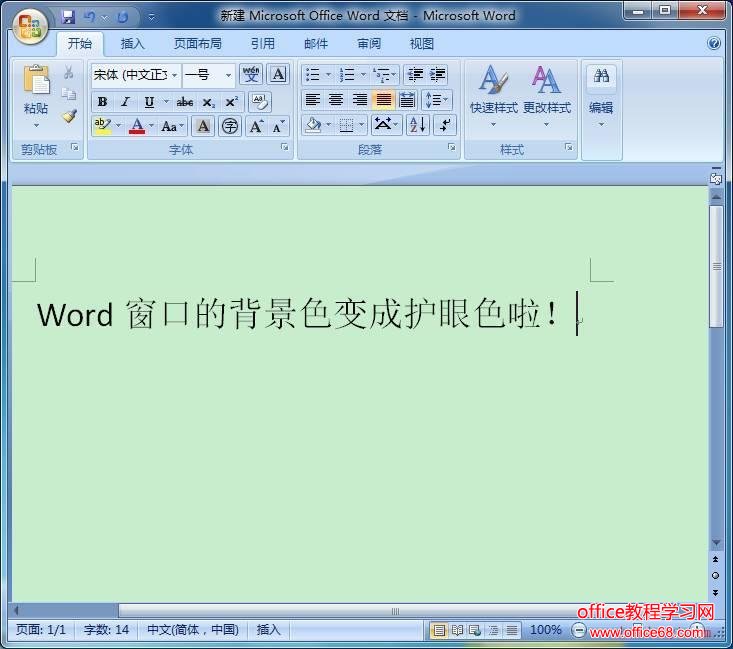Click 字数: 14 in status bar
Screen dimensions: 733x649
(106, 630)
